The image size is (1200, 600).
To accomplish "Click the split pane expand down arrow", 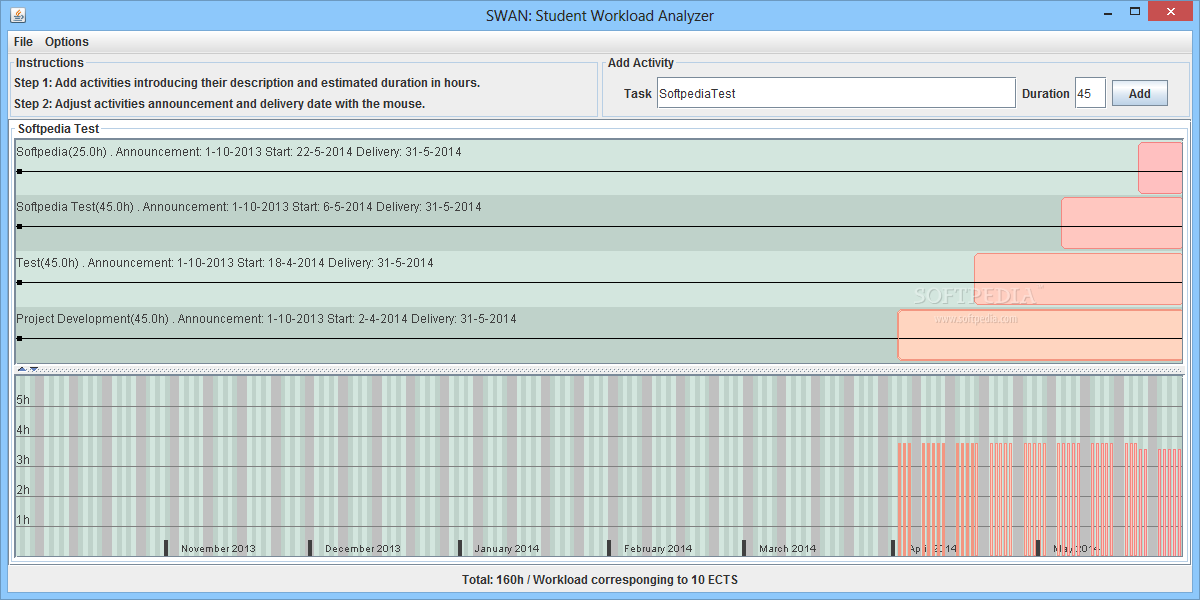I will tap(34, 369).
